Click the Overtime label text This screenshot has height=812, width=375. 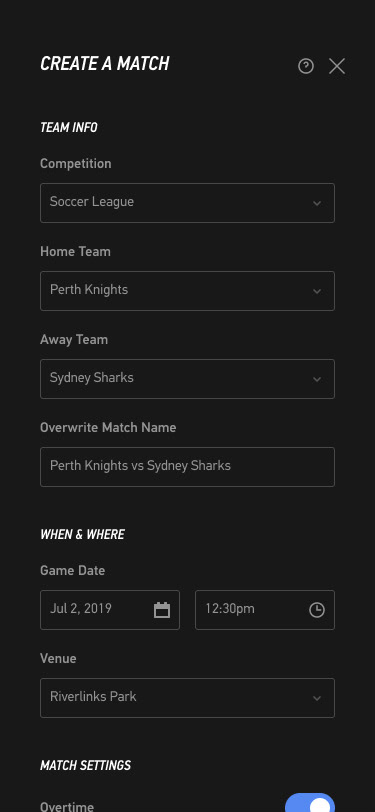click(67, 806)
